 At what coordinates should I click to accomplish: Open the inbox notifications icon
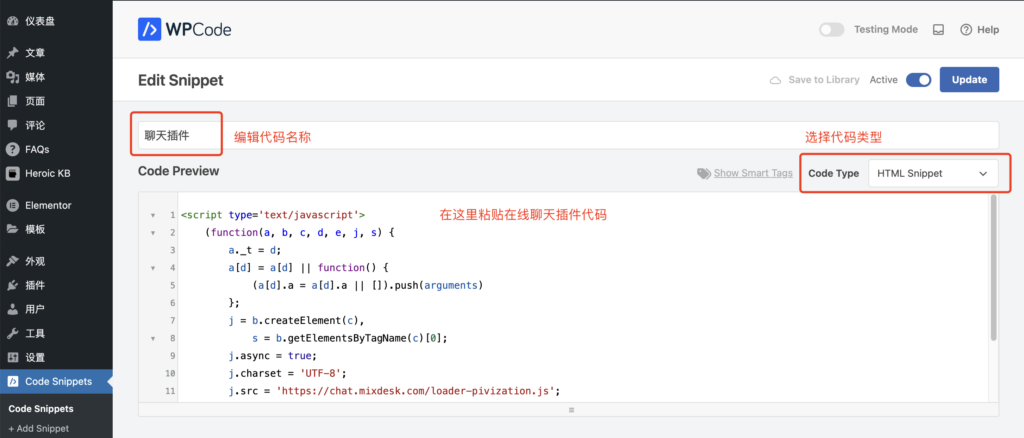938,29
